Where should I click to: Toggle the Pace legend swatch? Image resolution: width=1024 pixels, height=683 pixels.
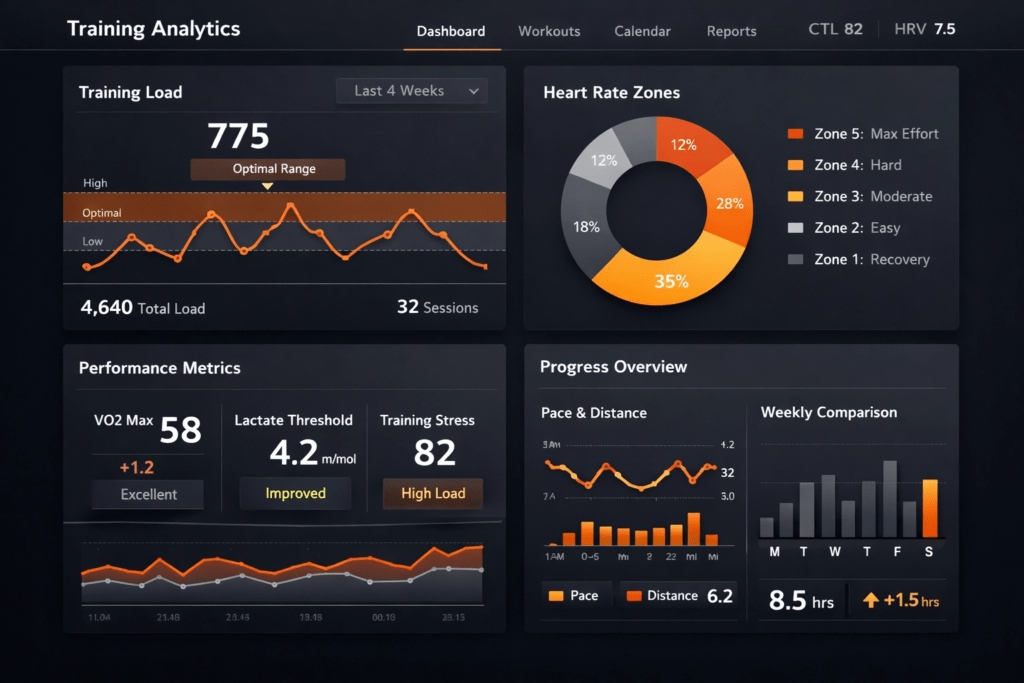(x=556, y=596)
